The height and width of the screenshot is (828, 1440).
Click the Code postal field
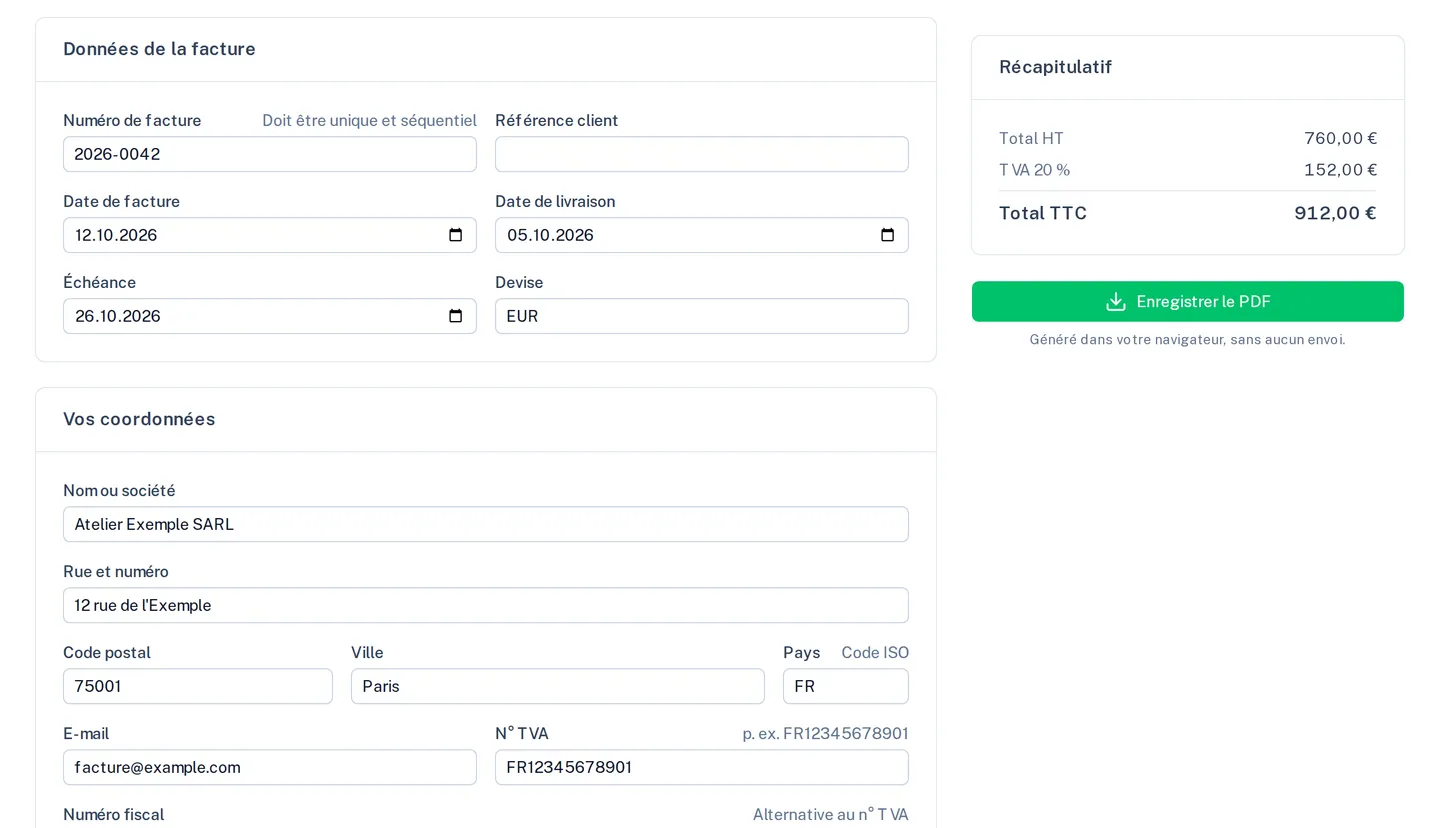point(198,686)
